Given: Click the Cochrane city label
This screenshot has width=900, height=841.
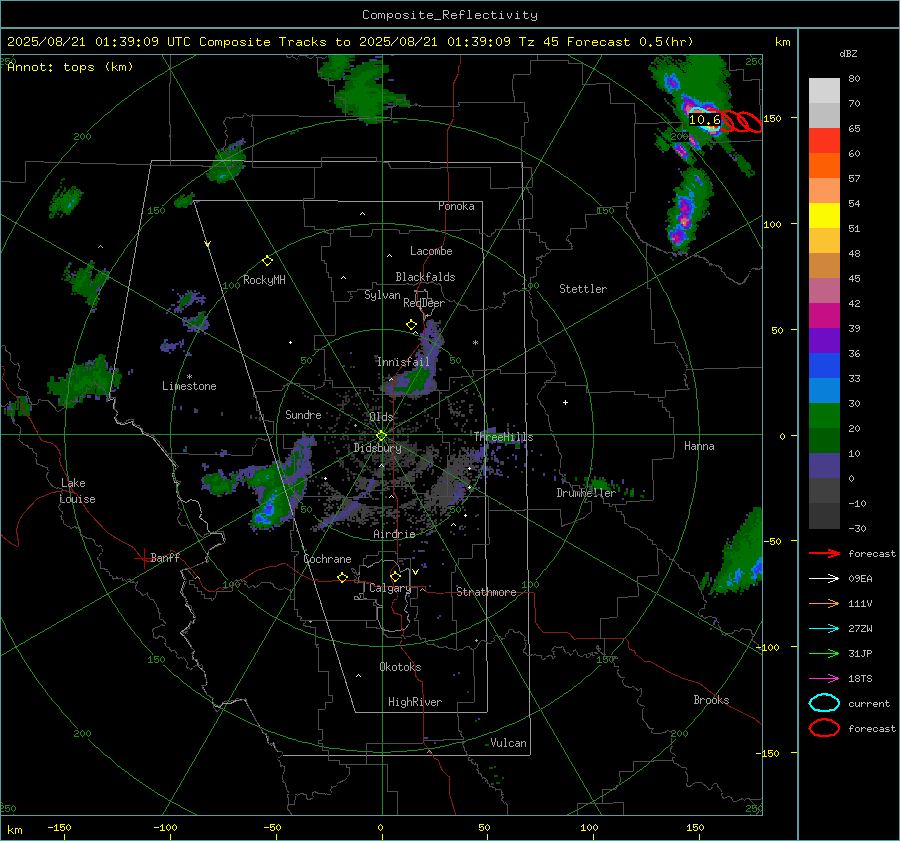Looking at the screenshot, I should click(x=327, y=559).
